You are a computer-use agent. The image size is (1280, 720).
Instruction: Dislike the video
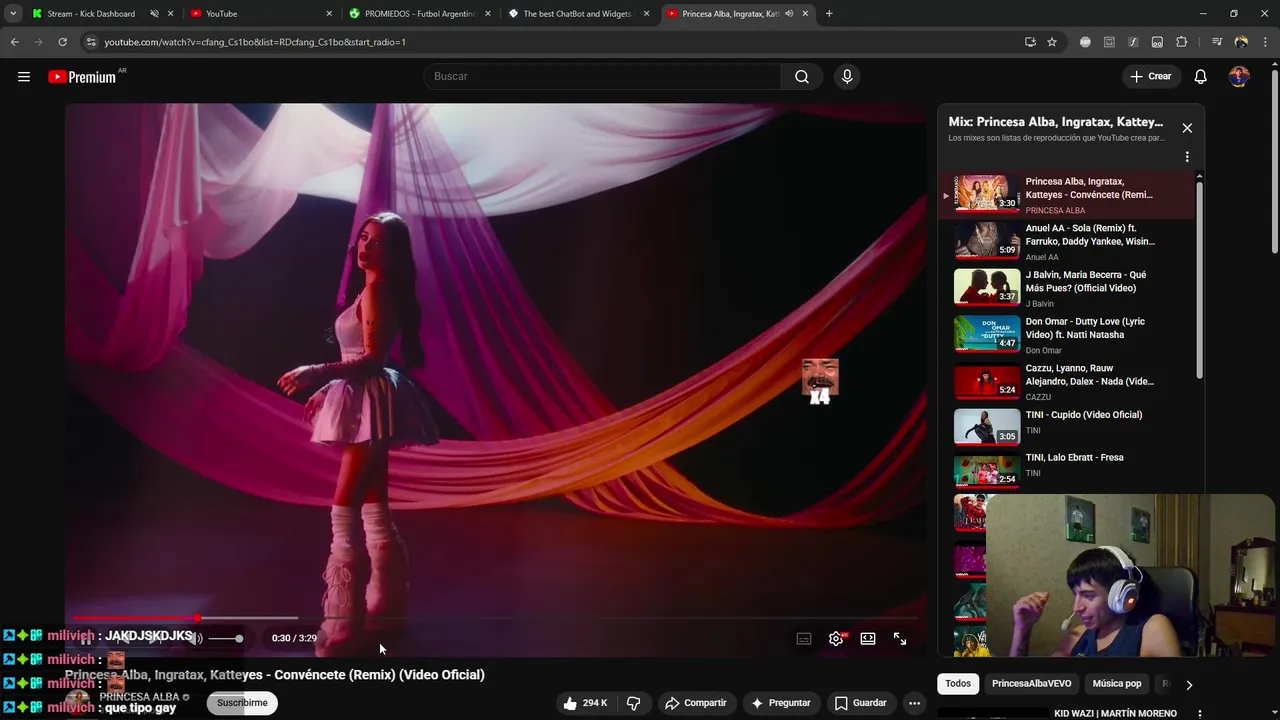(x=633, y=703)
